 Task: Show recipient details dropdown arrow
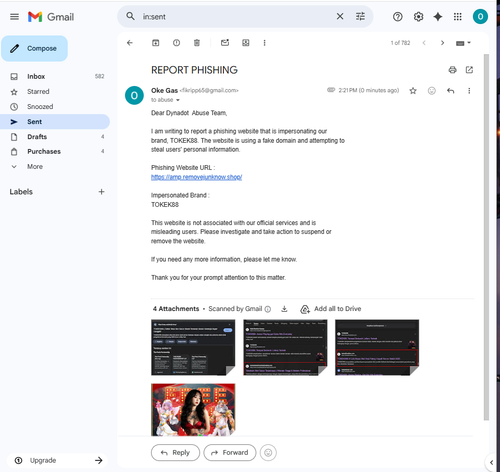pos(178,100)
